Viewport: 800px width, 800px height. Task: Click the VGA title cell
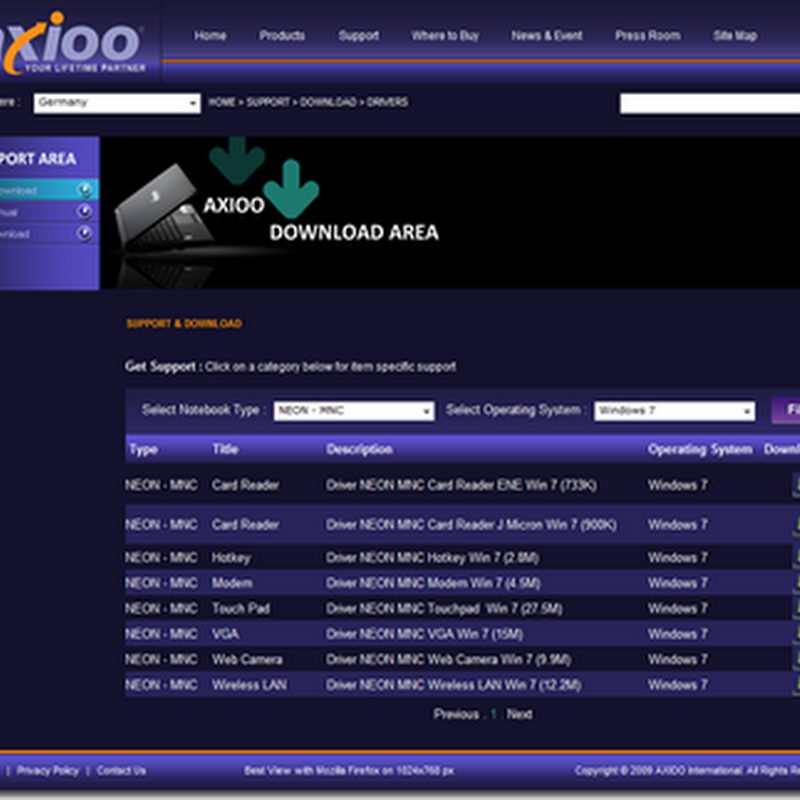225,634
